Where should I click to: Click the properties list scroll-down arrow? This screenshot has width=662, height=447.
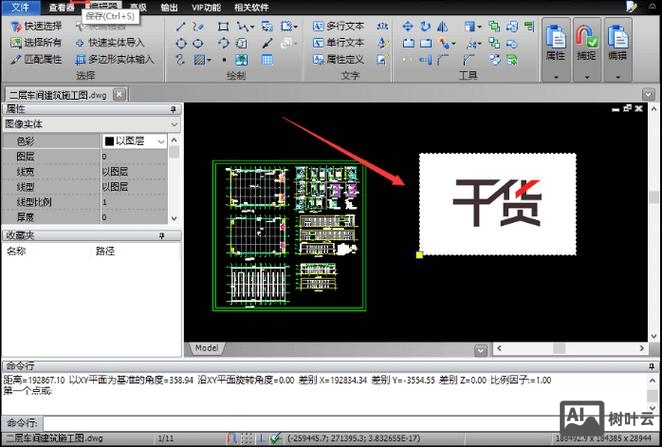174,218
